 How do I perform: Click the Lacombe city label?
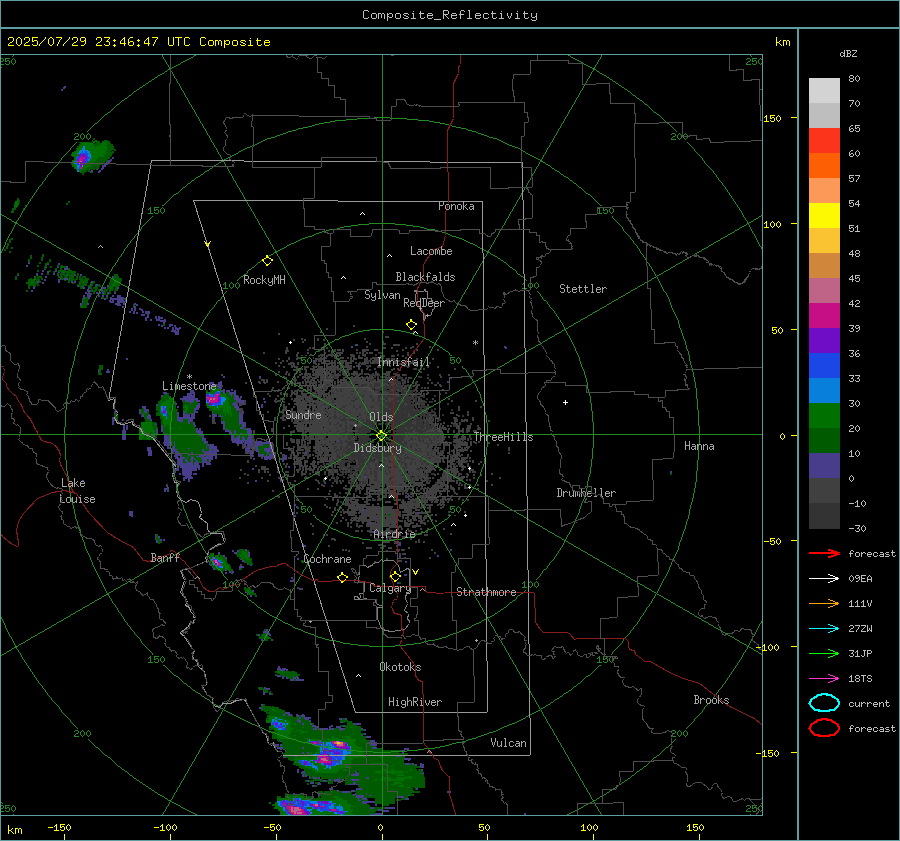[431, 251]
